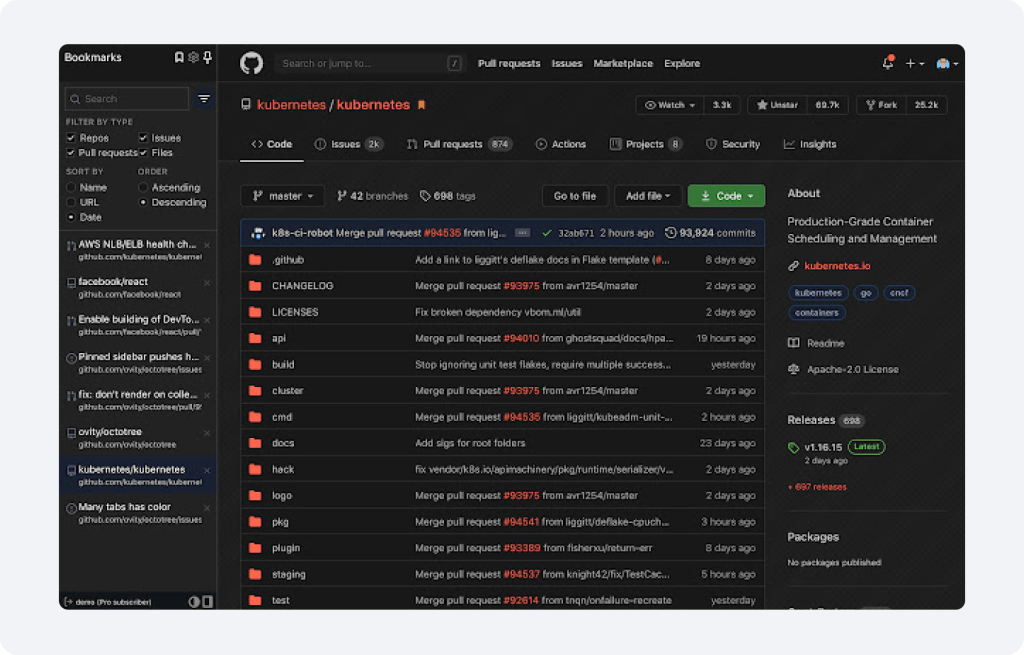Image resolution: width=1024 pixels, height=655 pixels.
Task: Open the Pull requests repo tab
Action: coord(459,144)
